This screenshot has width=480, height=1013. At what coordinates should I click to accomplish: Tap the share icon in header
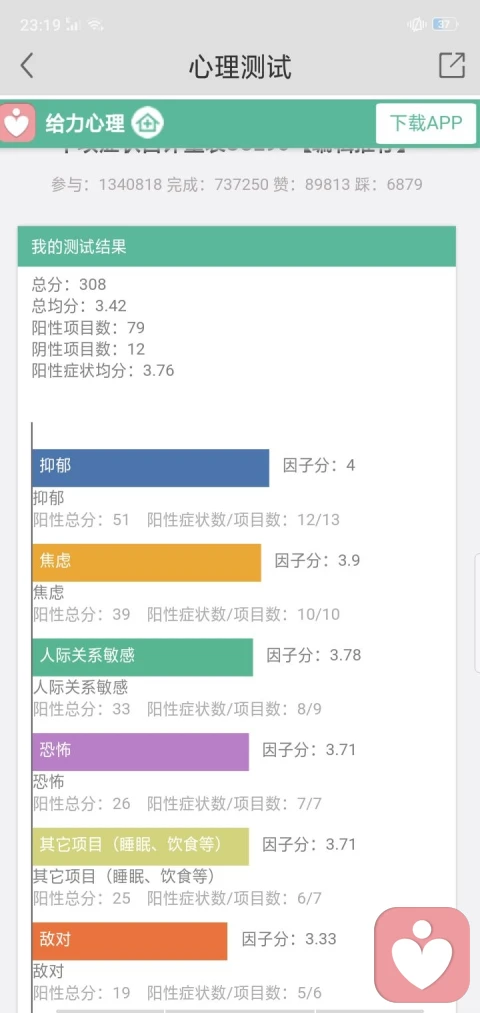pyautogui.click(x=452, y=65)
